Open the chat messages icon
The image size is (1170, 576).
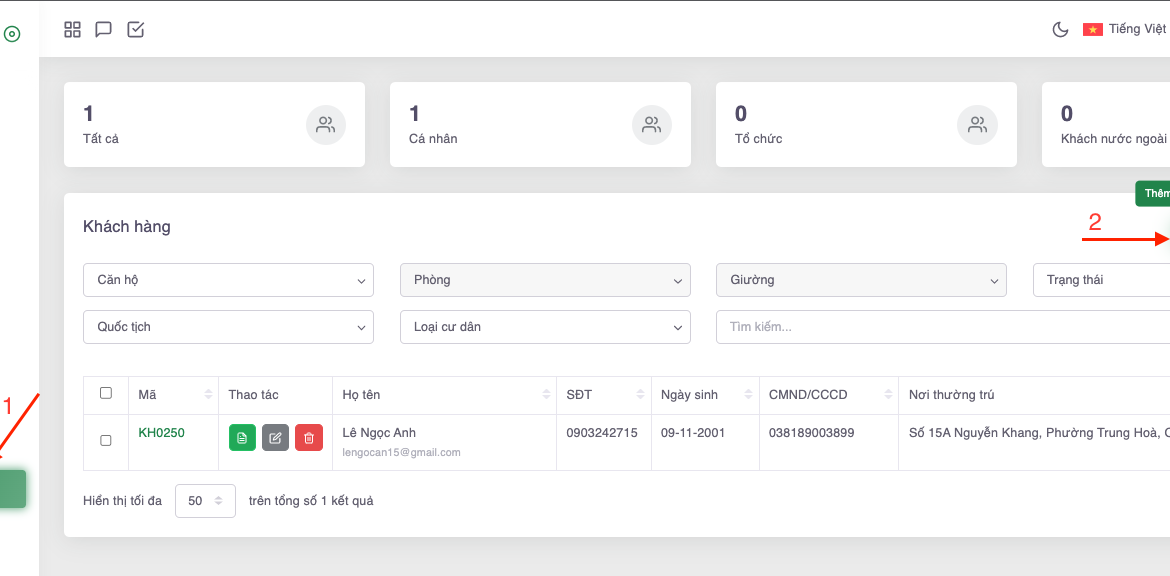point(103,30)
